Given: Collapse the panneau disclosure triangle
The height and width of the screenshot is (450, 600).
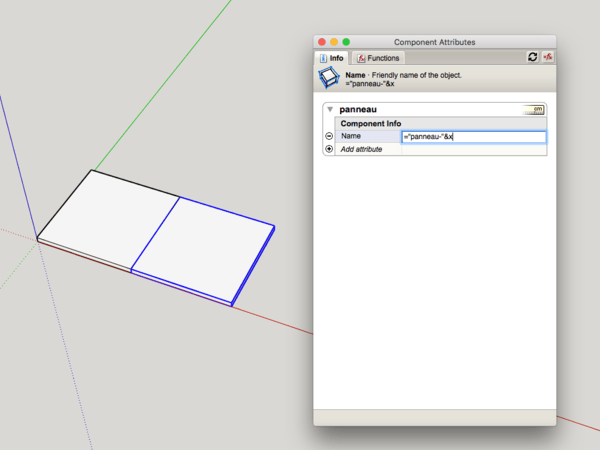Looking at the screenshot, I should click(330, 109).
